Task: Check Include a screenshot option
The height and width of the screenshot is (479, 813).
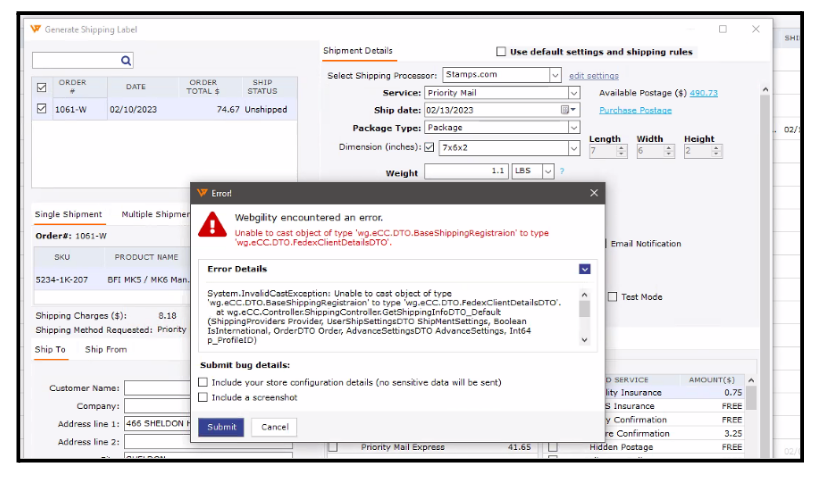Action: [x=203, y=398]
